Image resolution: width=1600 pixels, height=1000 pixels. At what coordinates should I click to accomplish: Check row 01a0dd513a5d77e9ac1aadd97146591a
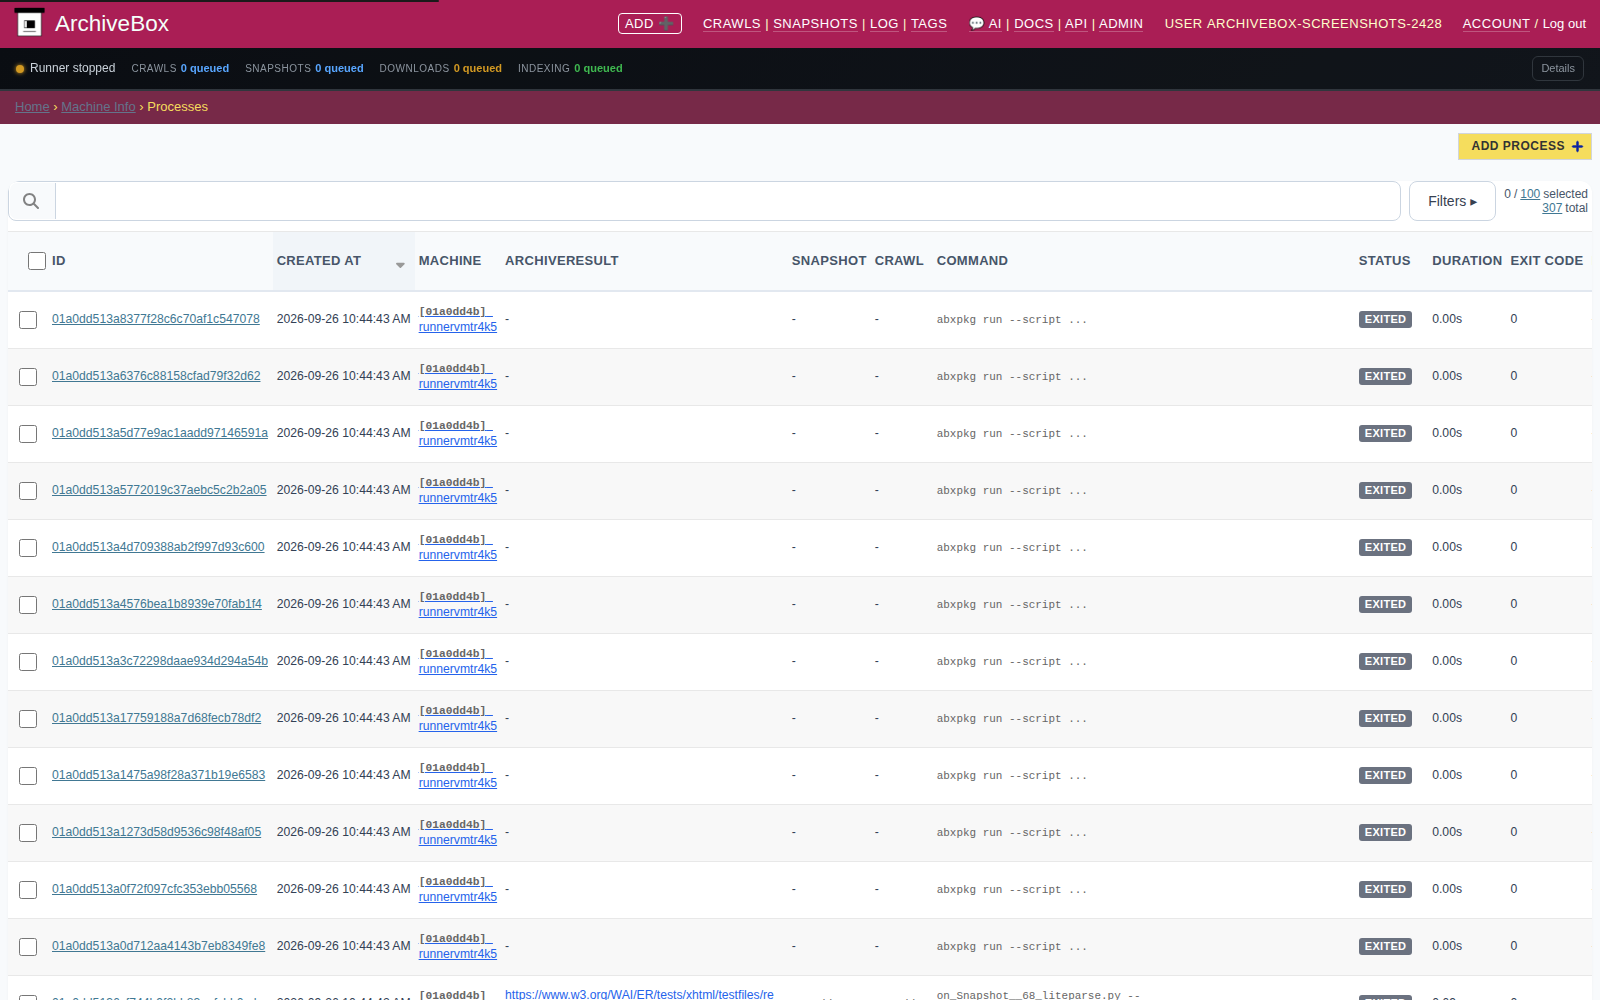28,434
